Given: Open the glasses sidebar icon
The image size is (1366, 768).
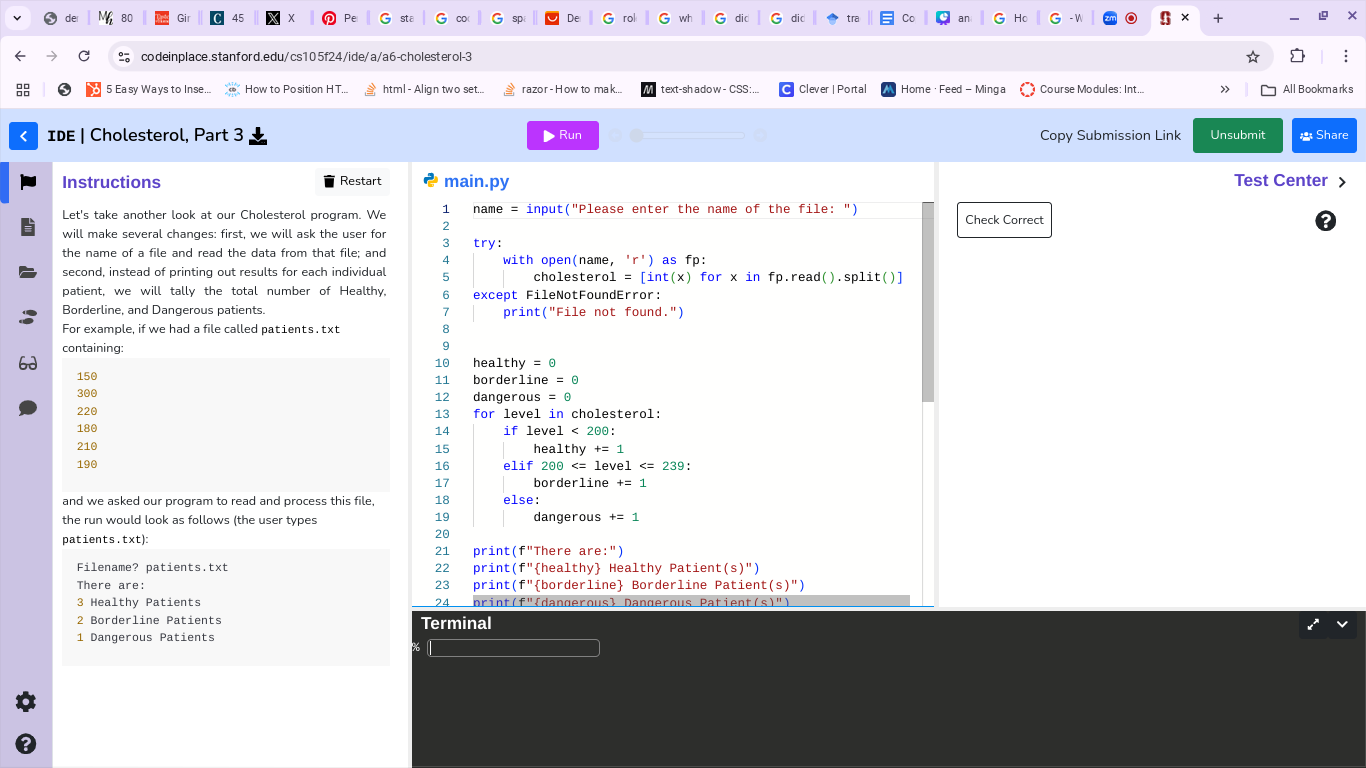Looking at the screenshot, I should pyautogui.click(x=28, y=363).
